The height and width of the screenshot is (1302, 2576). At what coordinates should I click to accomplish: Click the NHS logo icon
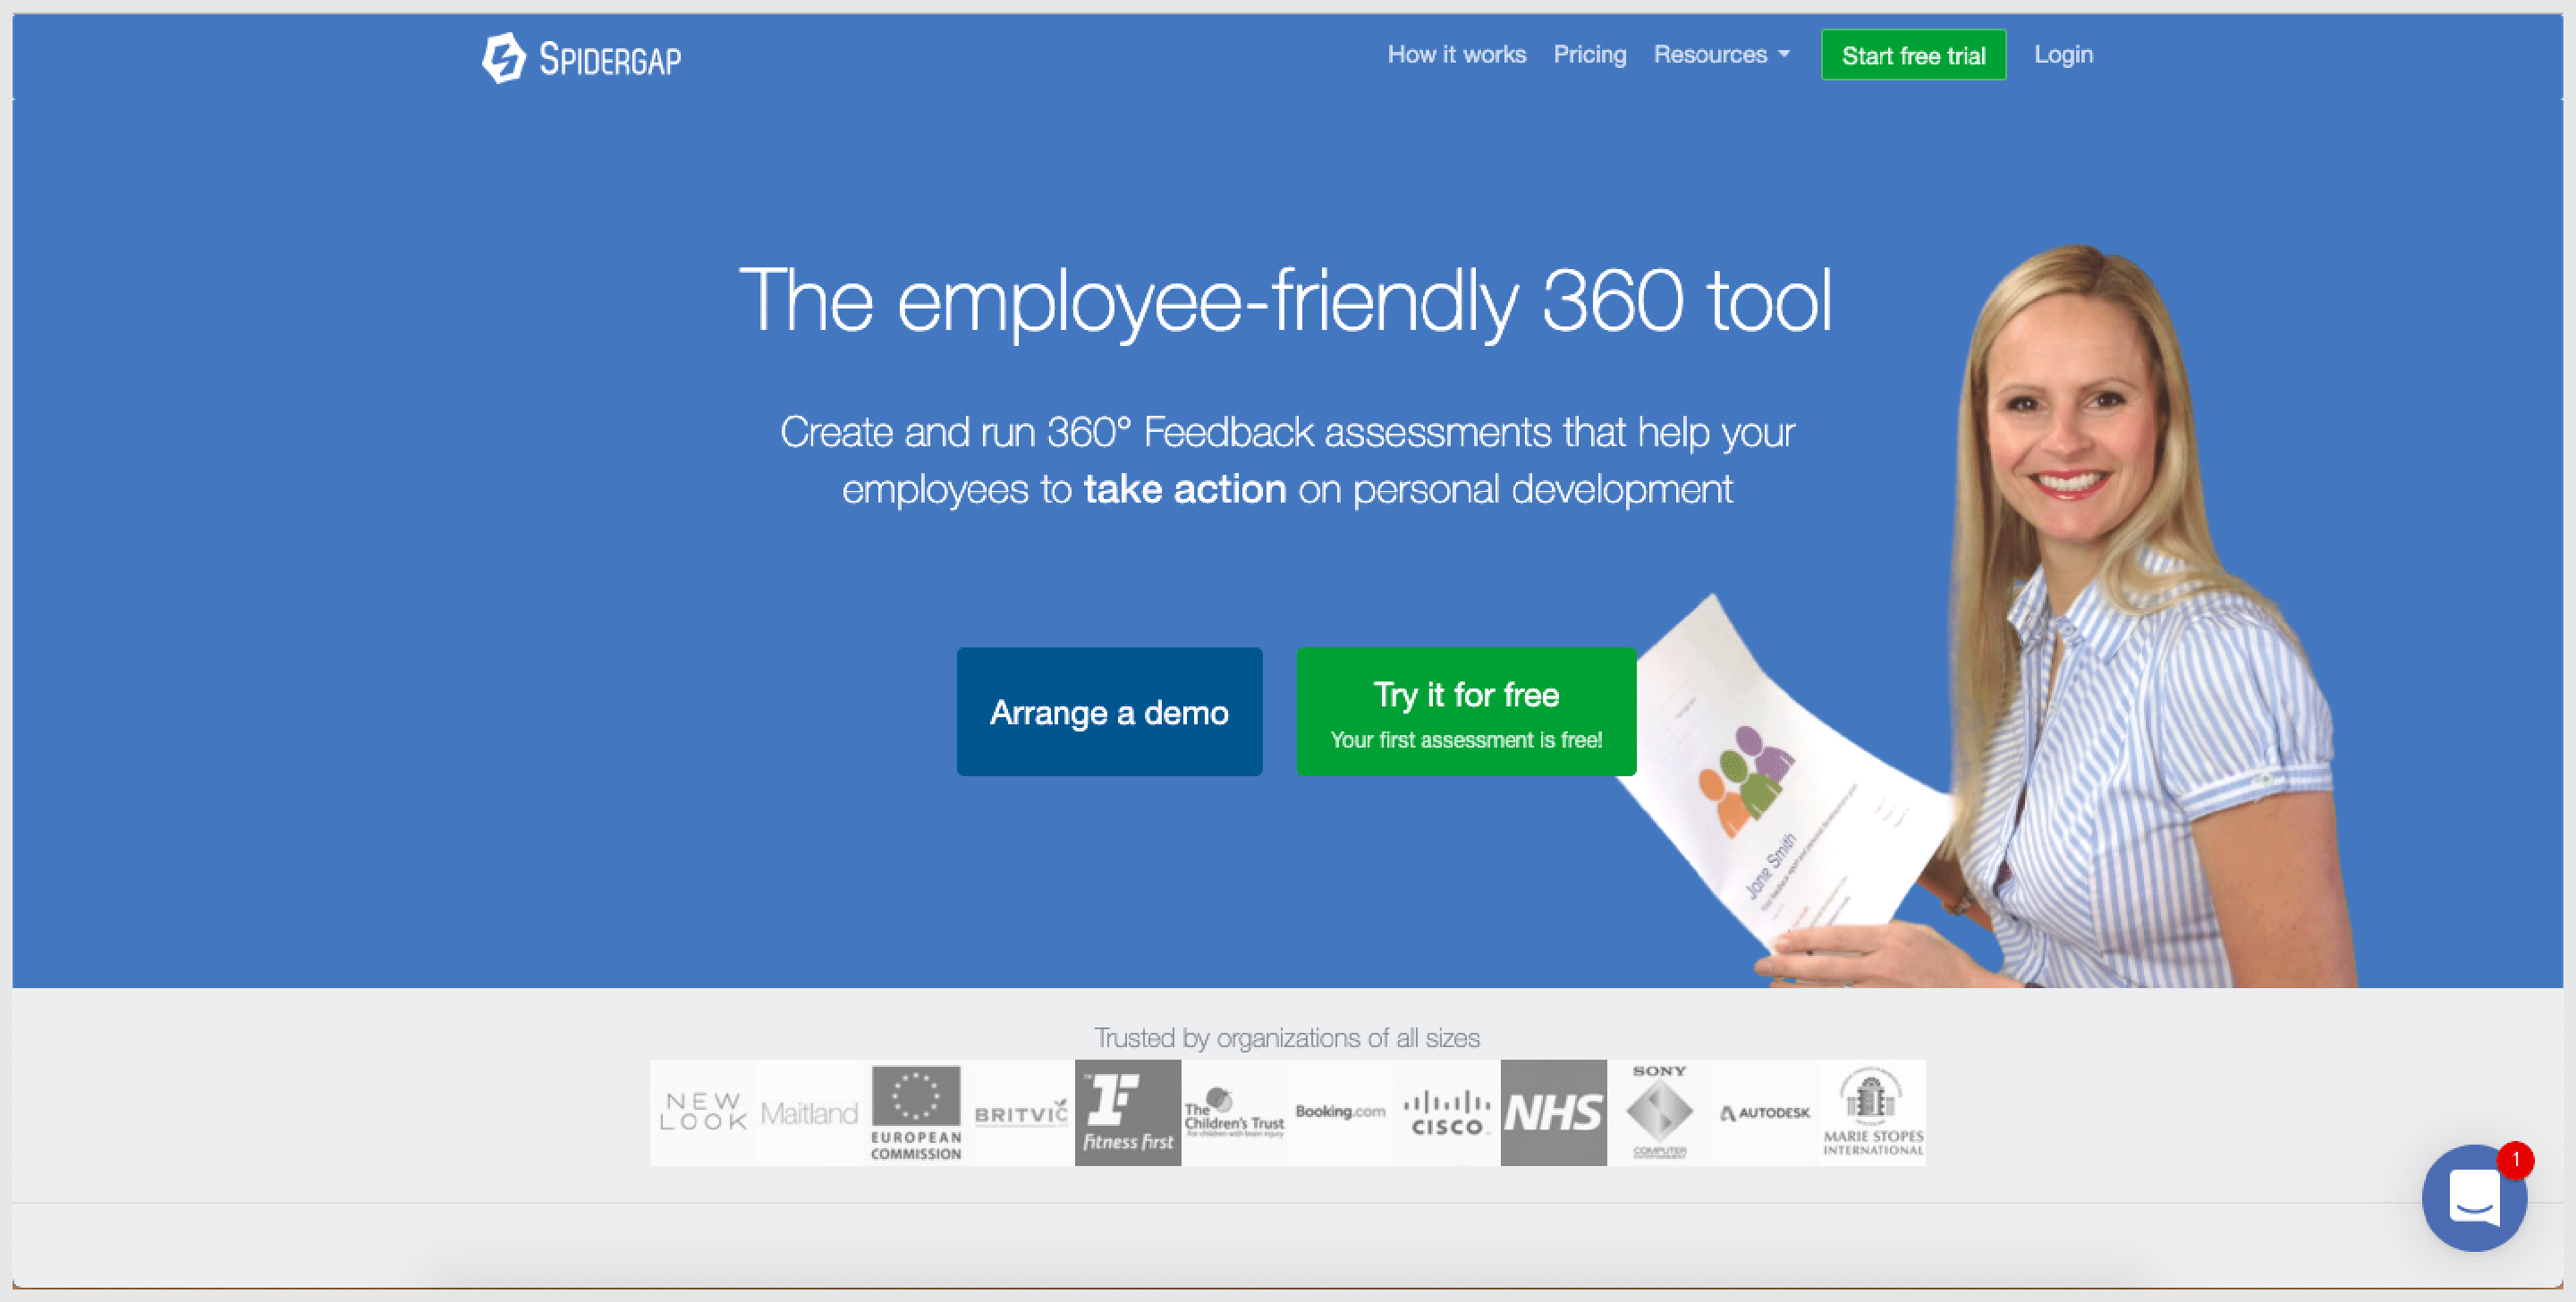coord(1555,1116)
